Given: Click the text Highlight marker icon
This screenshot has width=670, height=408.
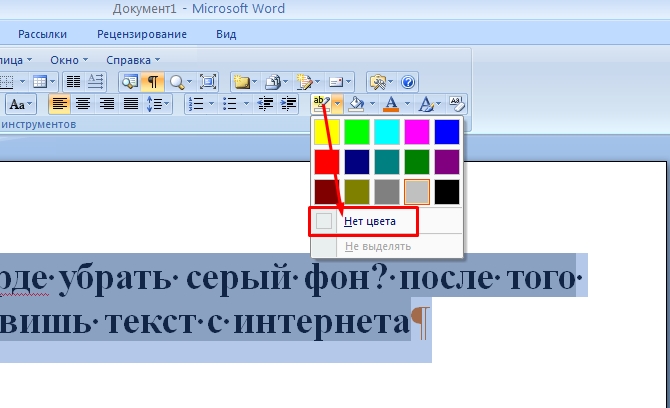Looking at the screenshot, I should [x=321, y=103].
